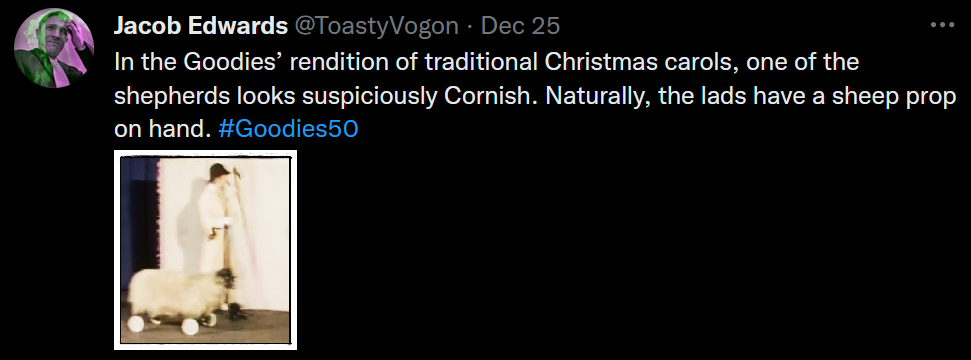Image resolution: width=971 pixels, height=360 pixels.
Task: Enlarge the attached sheep prop image
Action: (x=206, y=250)
